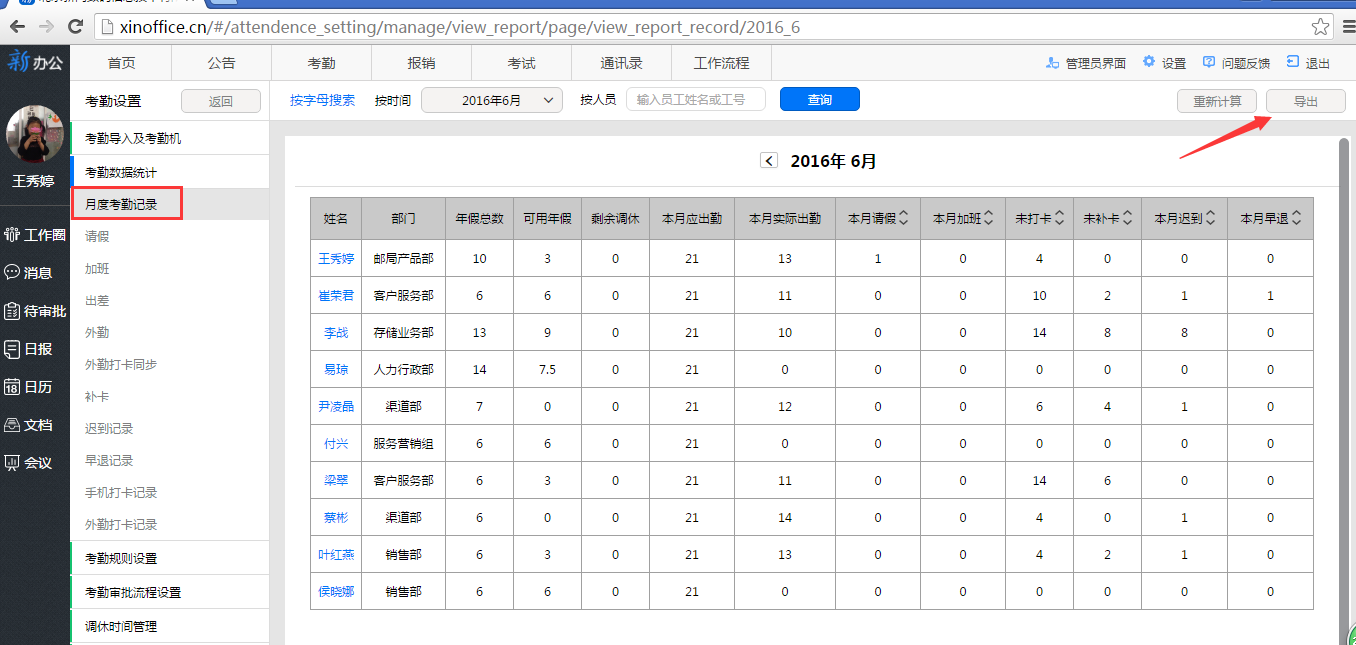This screenshot has width=1356, height=645.
Task: Open 日历 in left sidebar
Action: [x=29, y=387]
